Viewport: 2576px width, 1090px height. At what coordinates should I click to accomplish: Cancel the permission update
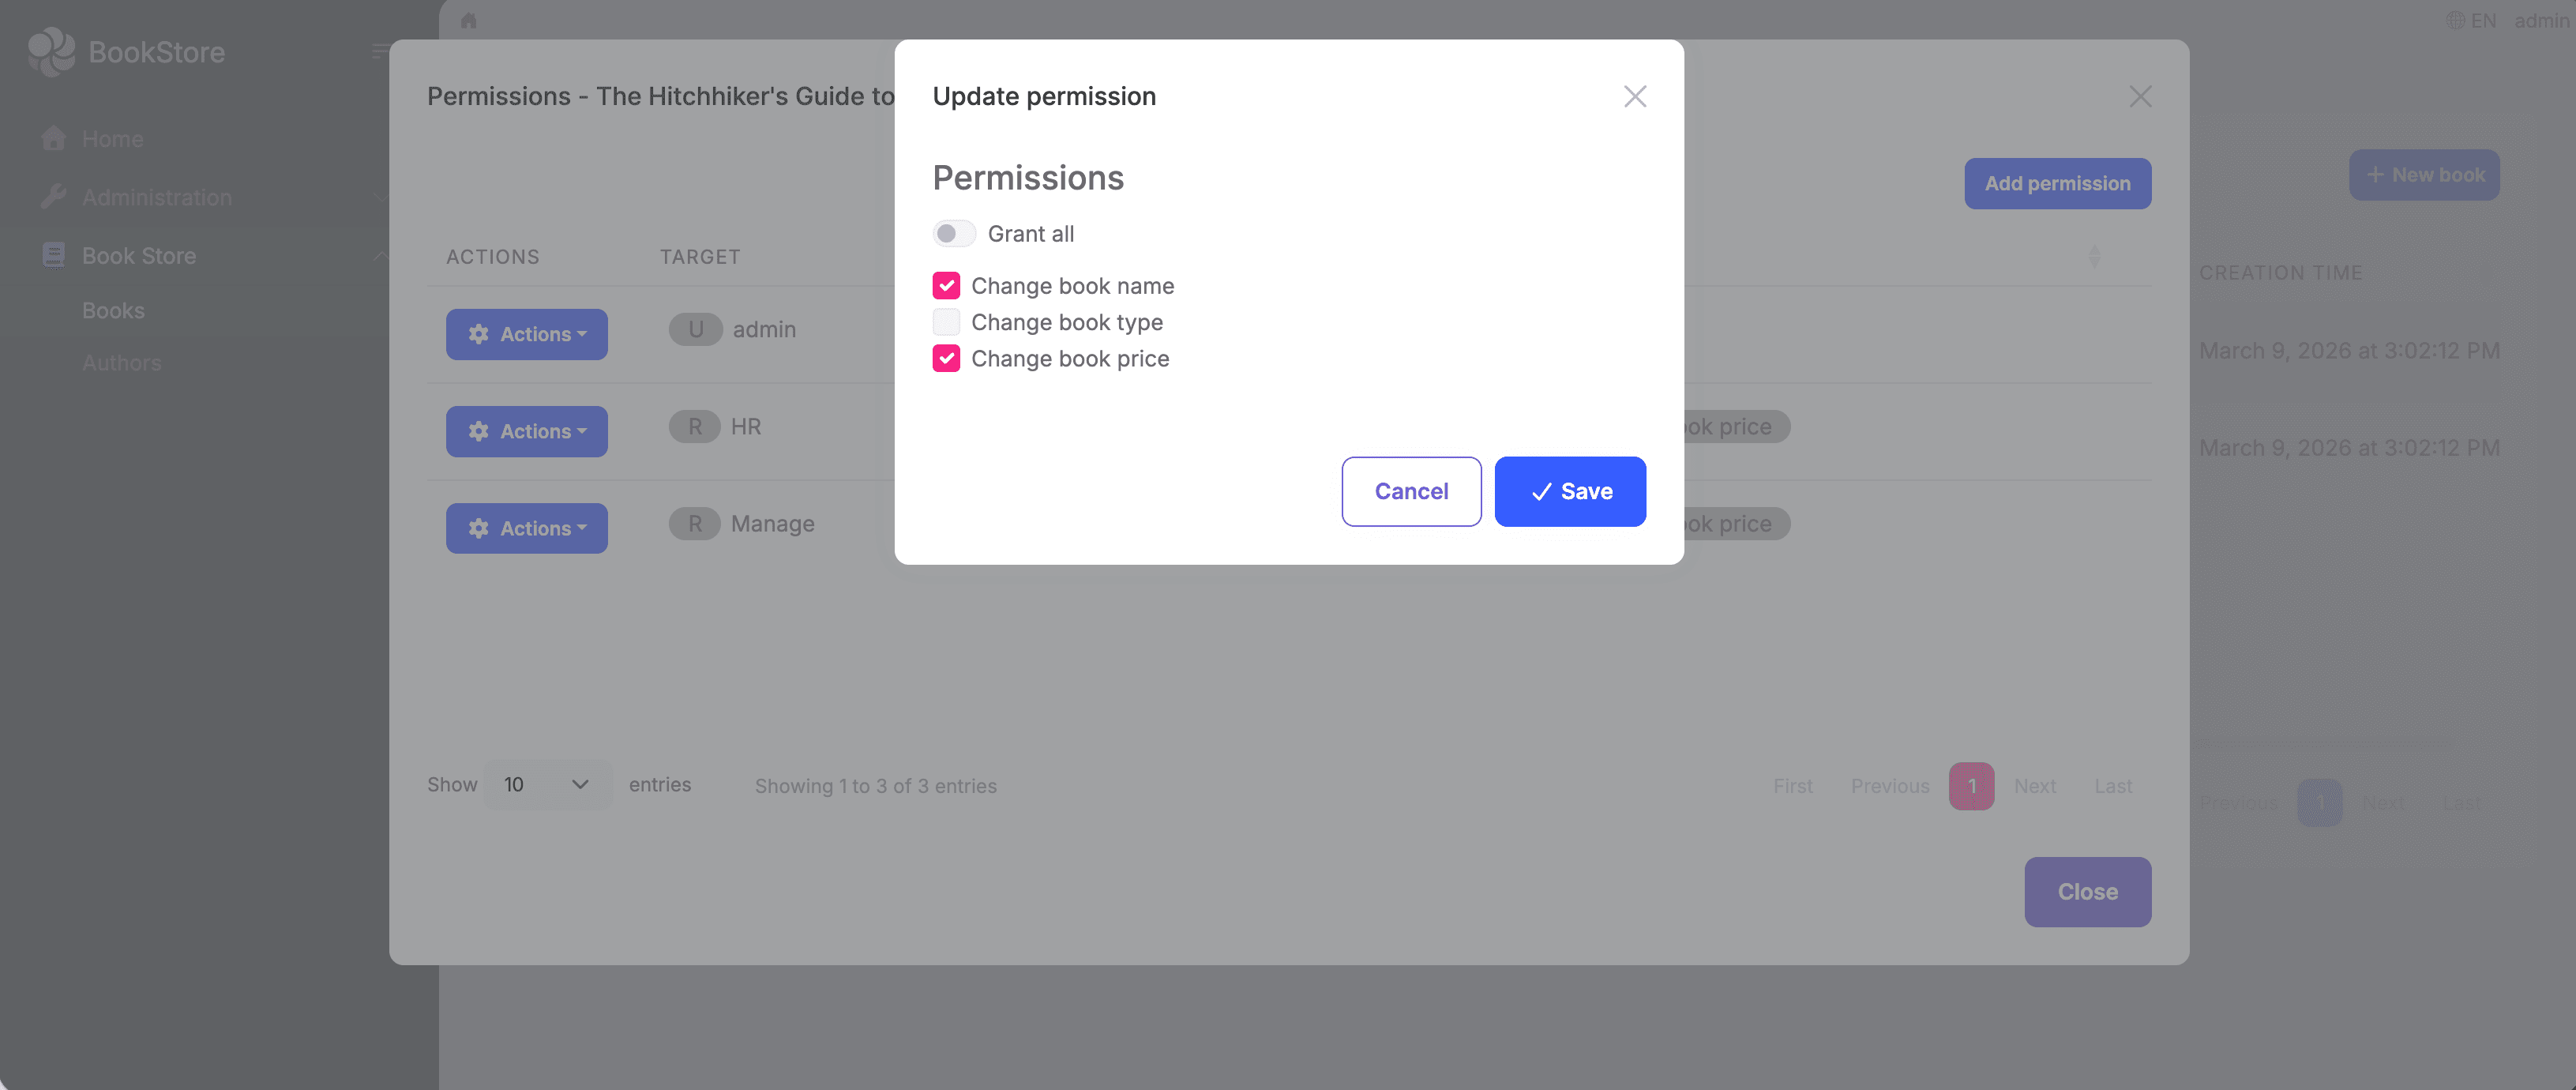click(x=1411, y=491)
